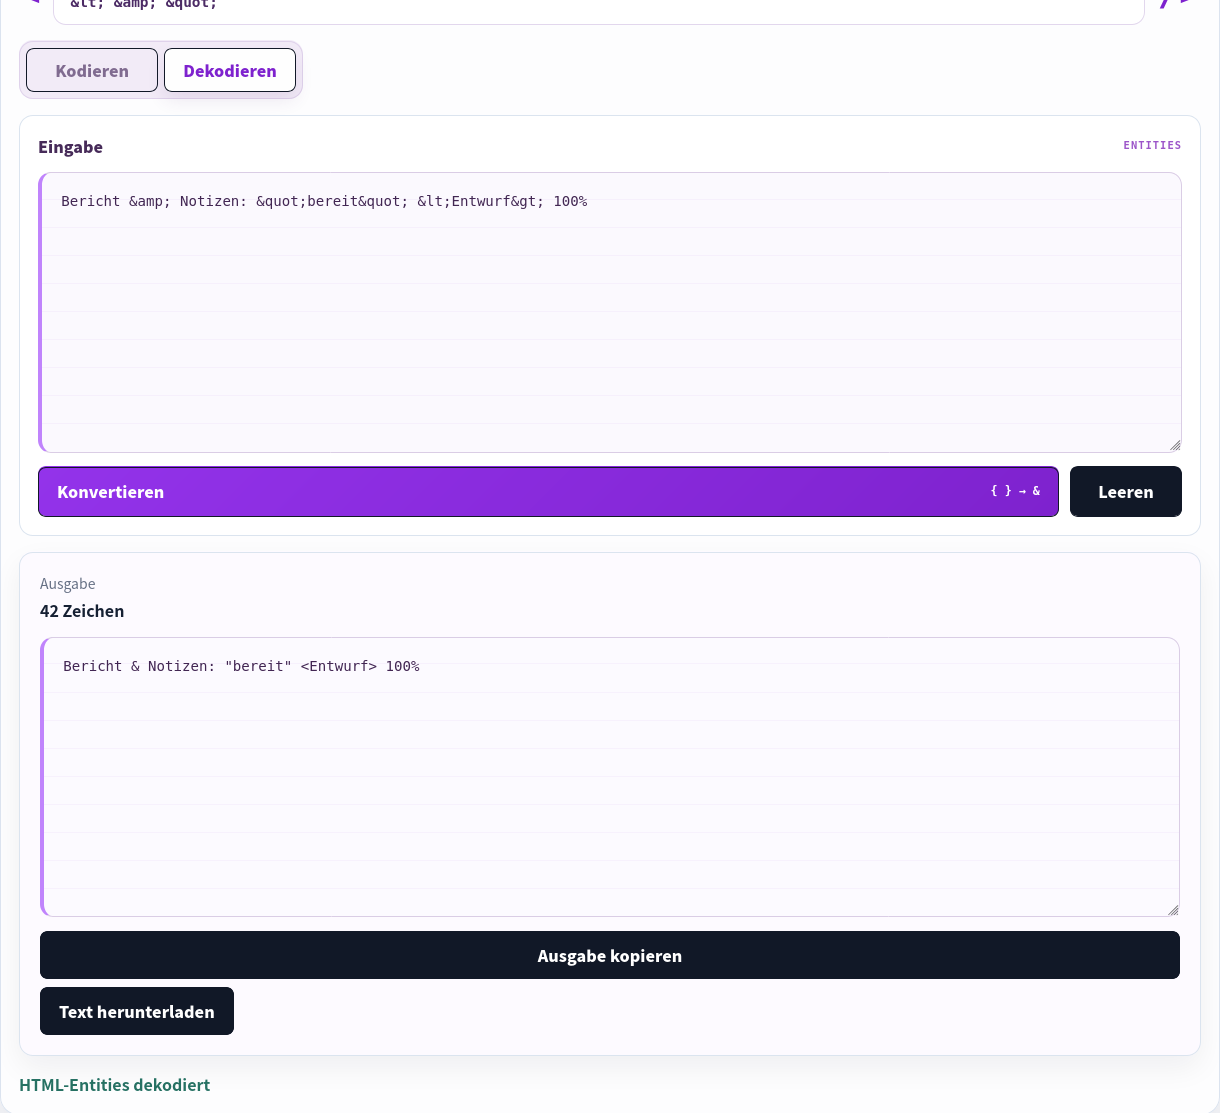Click the Eingabe heading
This screenshot has width=1220, height=1113.
click(x=70, y=147)
